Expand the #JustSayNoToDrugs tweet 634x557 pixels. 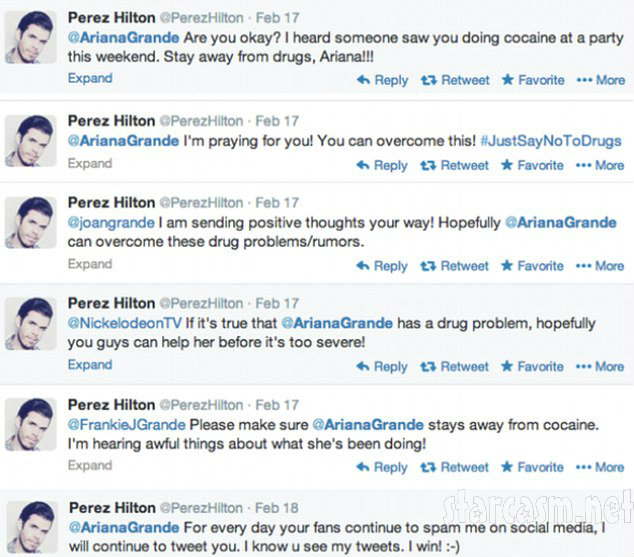coord(90,163)
